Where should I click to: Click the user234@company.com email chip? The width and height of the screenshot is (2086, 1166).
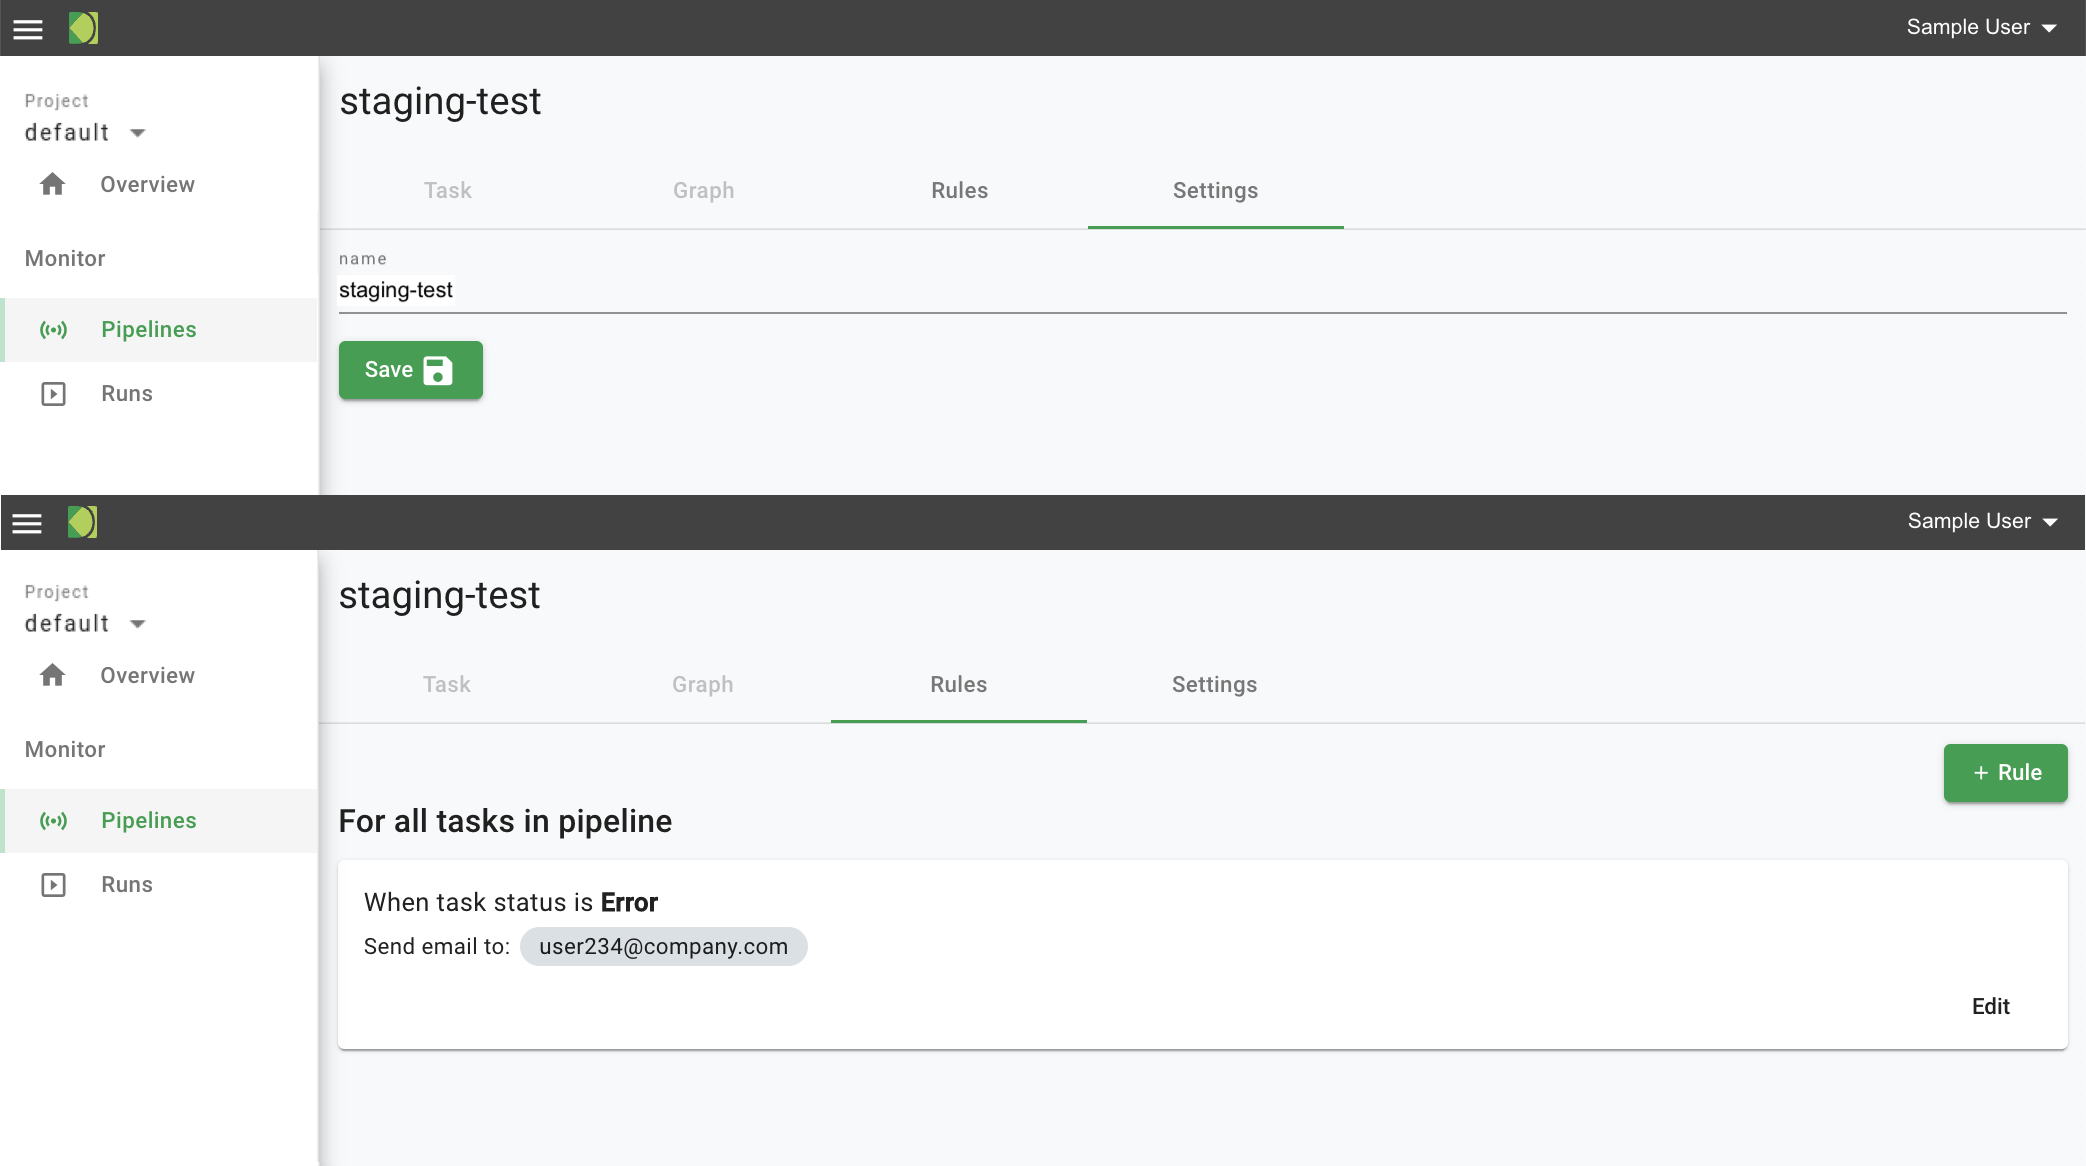point(663,947)
